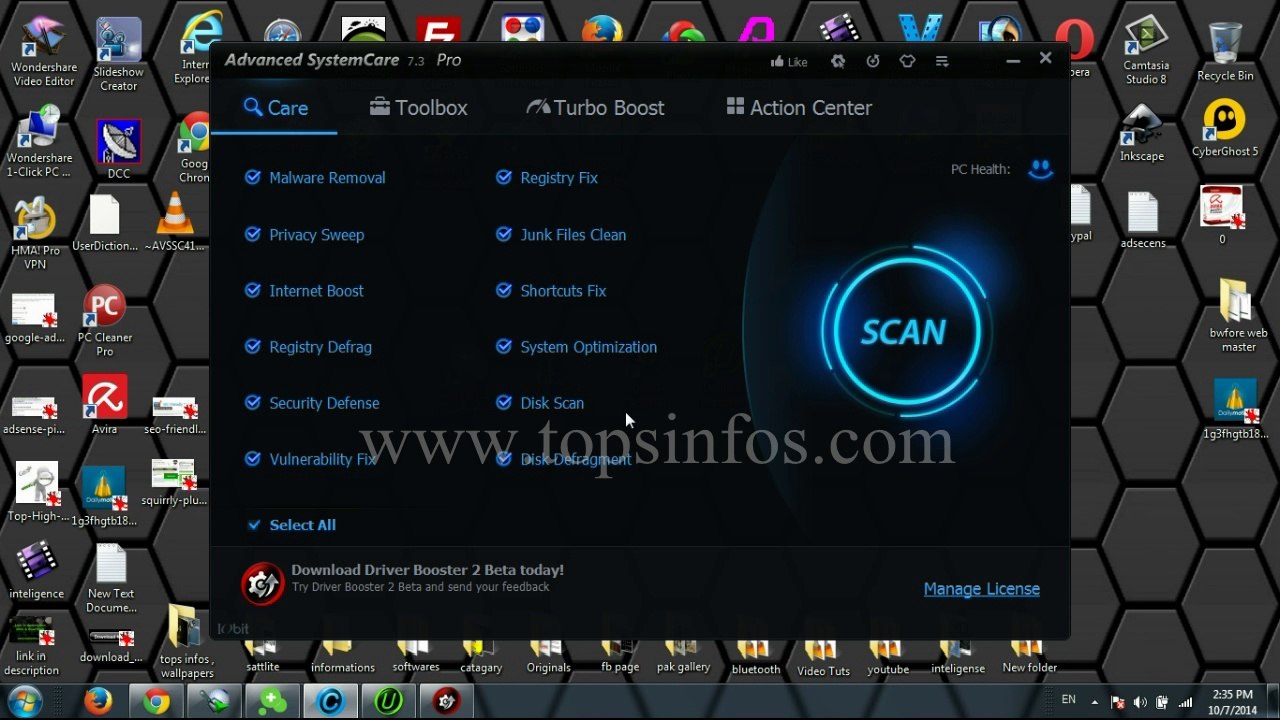Uncheck the Security Defense checkbox
Viewport: 1280px width, 720px height.
pyautogui.click(x=253, y=403)
